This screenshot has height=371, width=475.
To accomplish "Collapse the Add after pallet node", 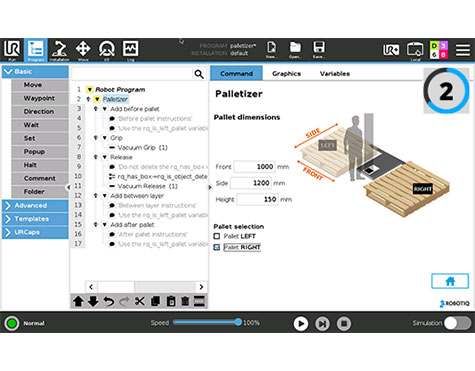I will pos(105,225).
